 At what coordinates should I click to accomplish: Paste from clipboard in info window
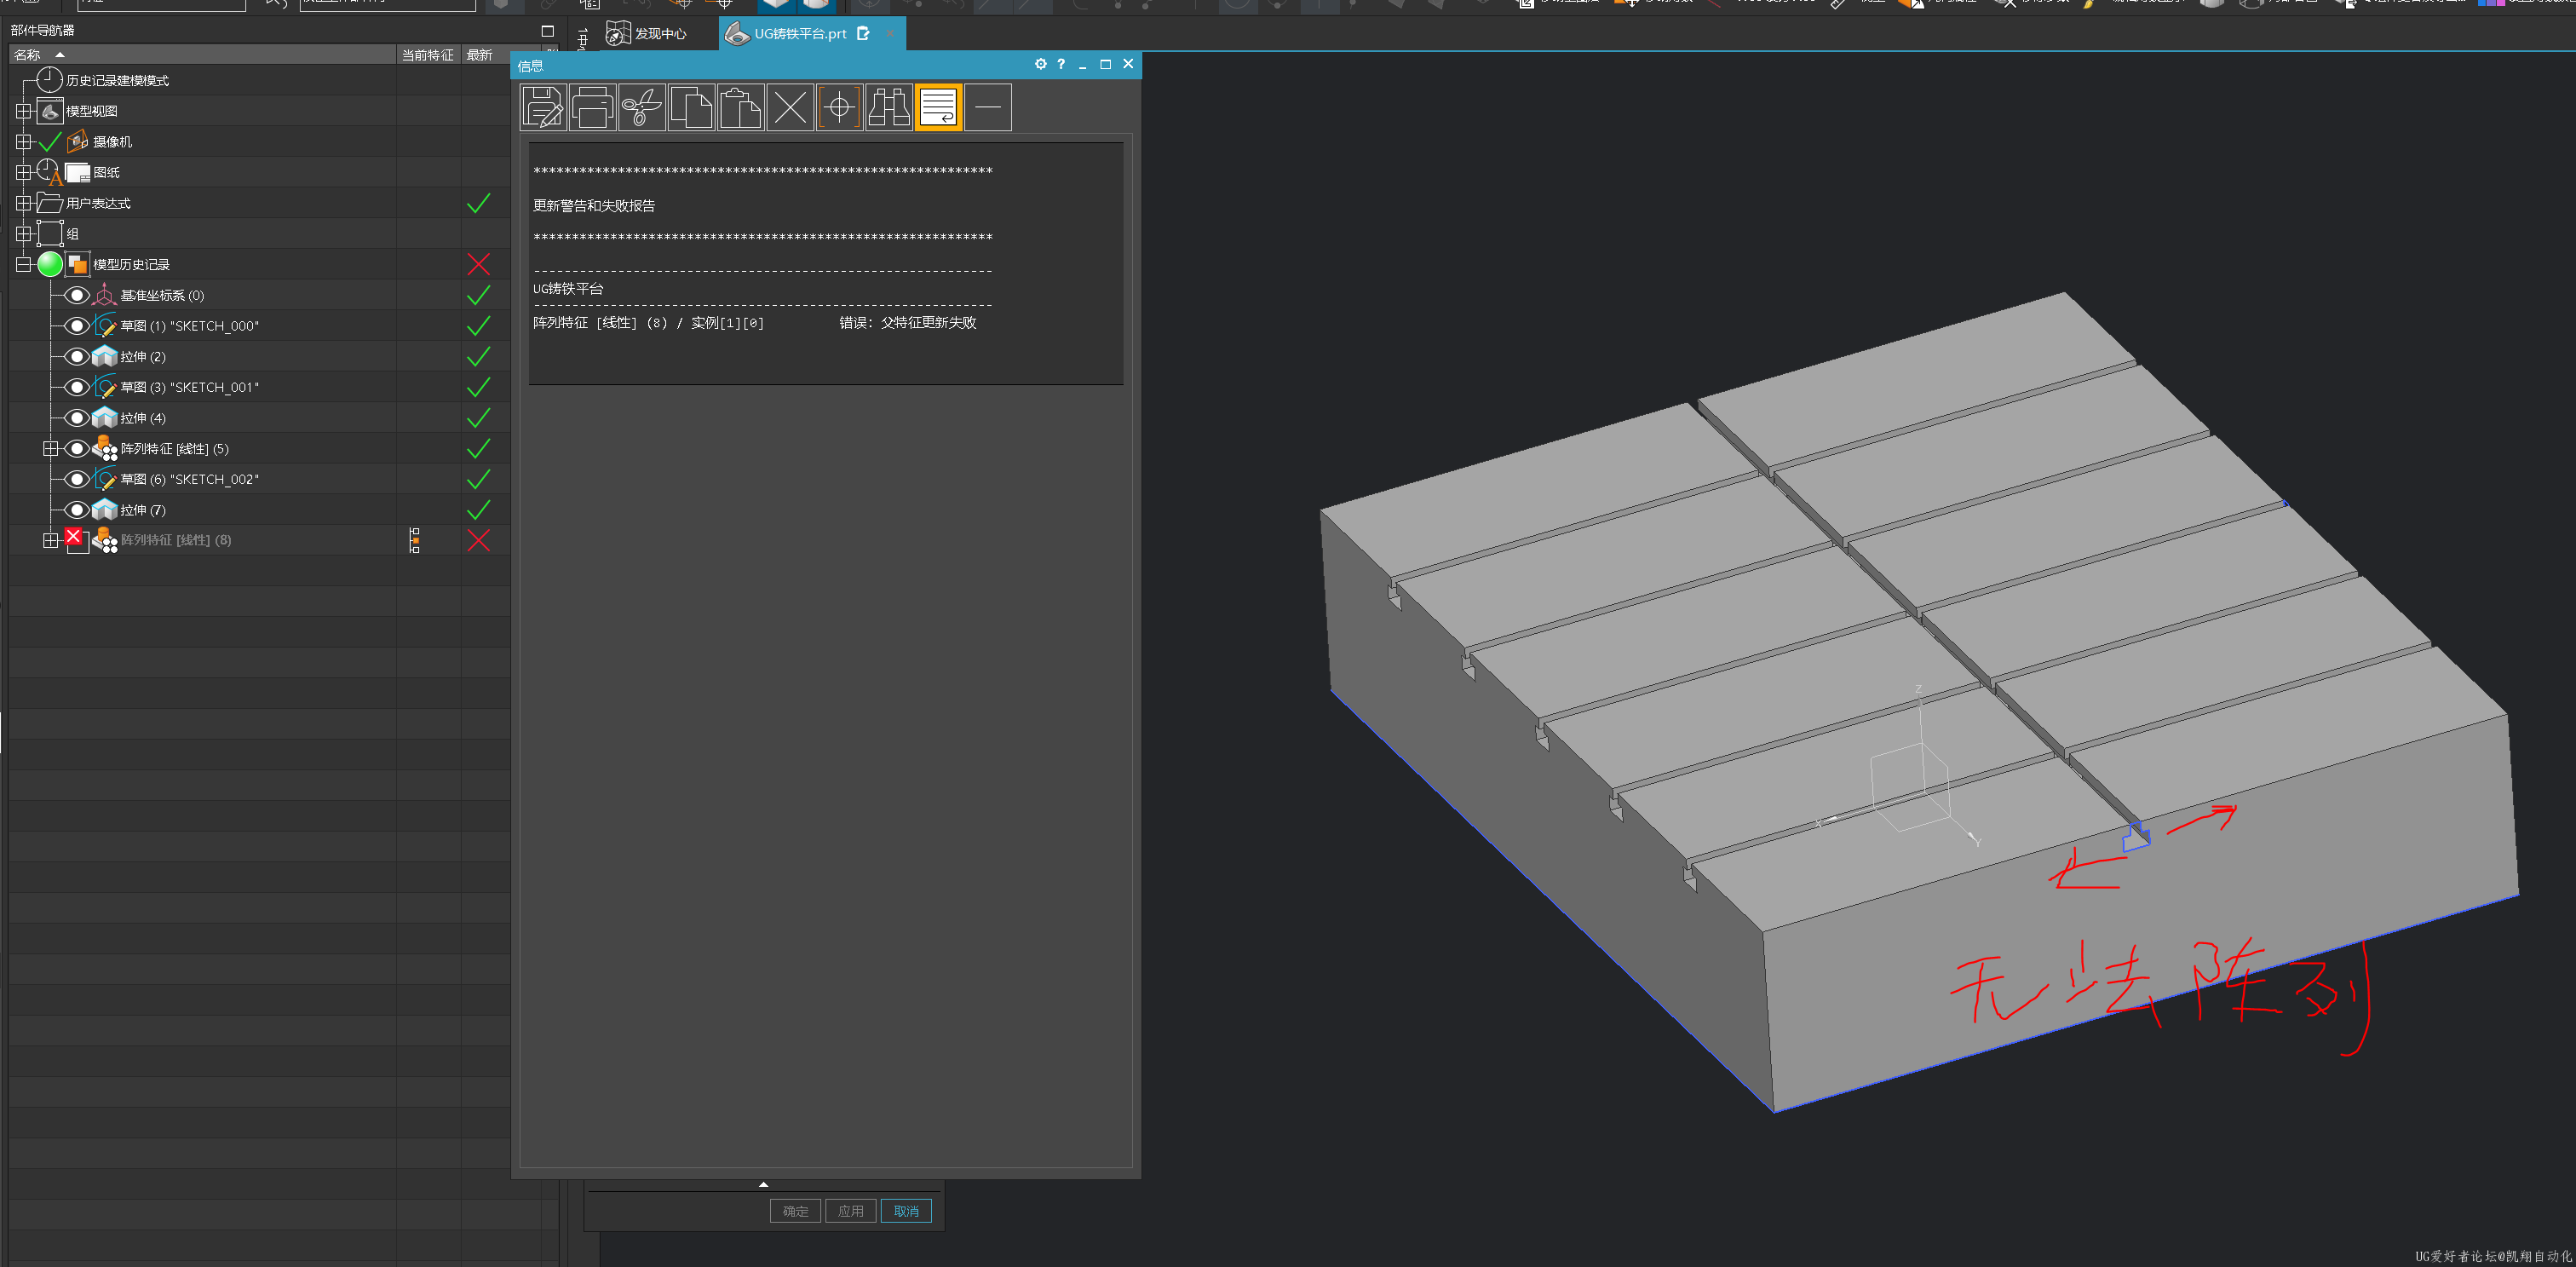[741, 107]
